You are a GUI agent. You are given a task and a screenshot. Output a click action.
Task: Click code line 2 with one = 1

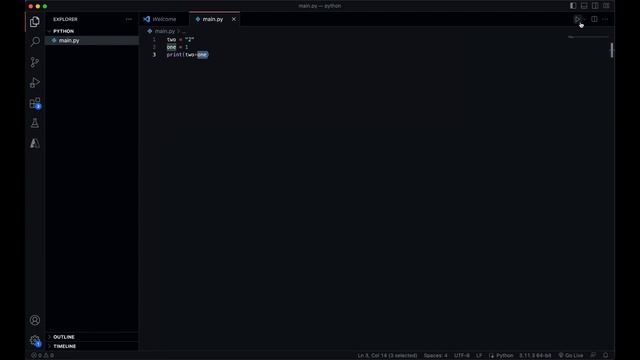[x=177, y=47]
